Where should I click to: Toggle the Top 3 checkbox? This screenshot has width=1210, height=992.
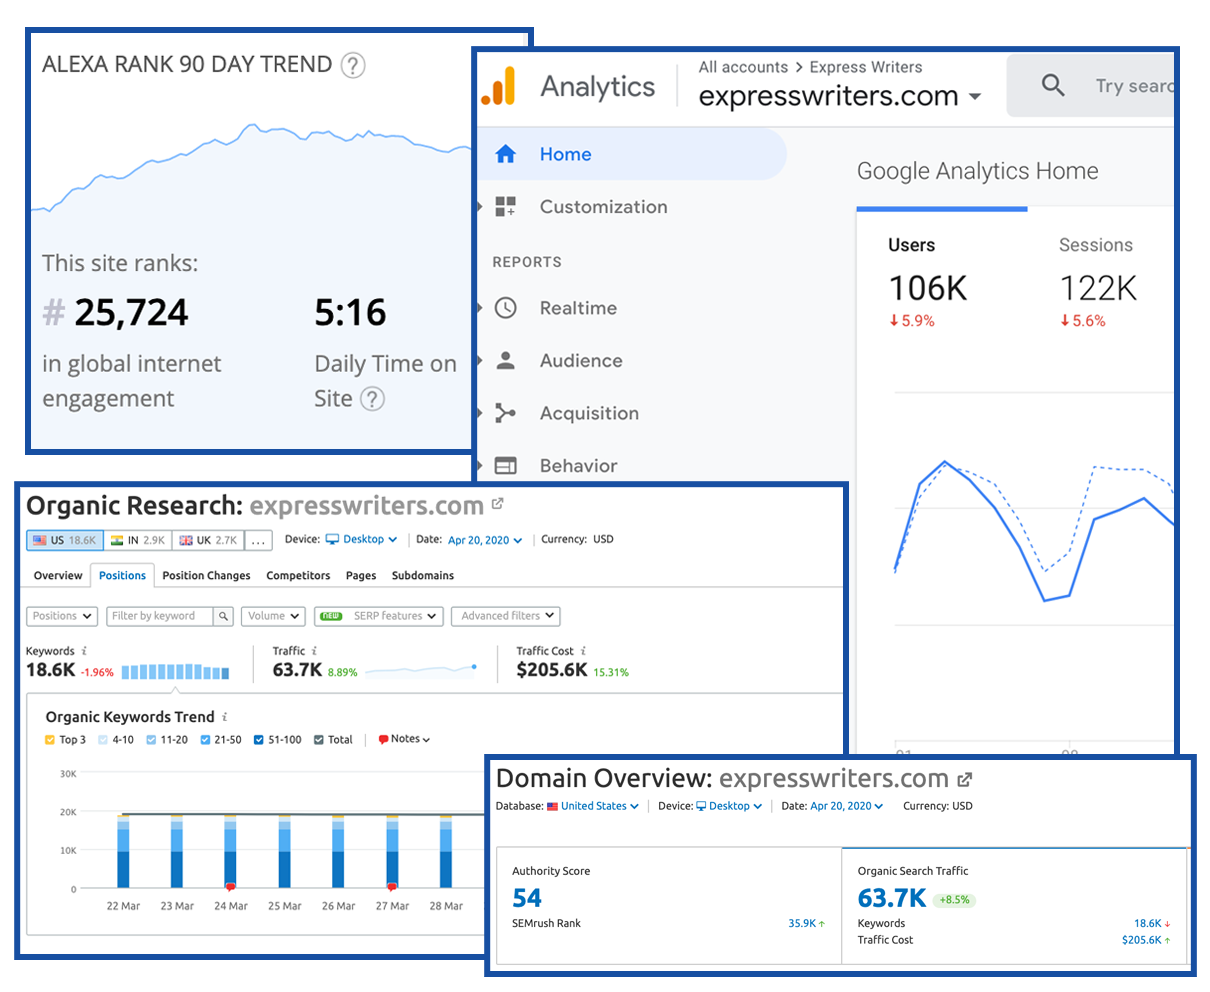(x=50, y=740)
